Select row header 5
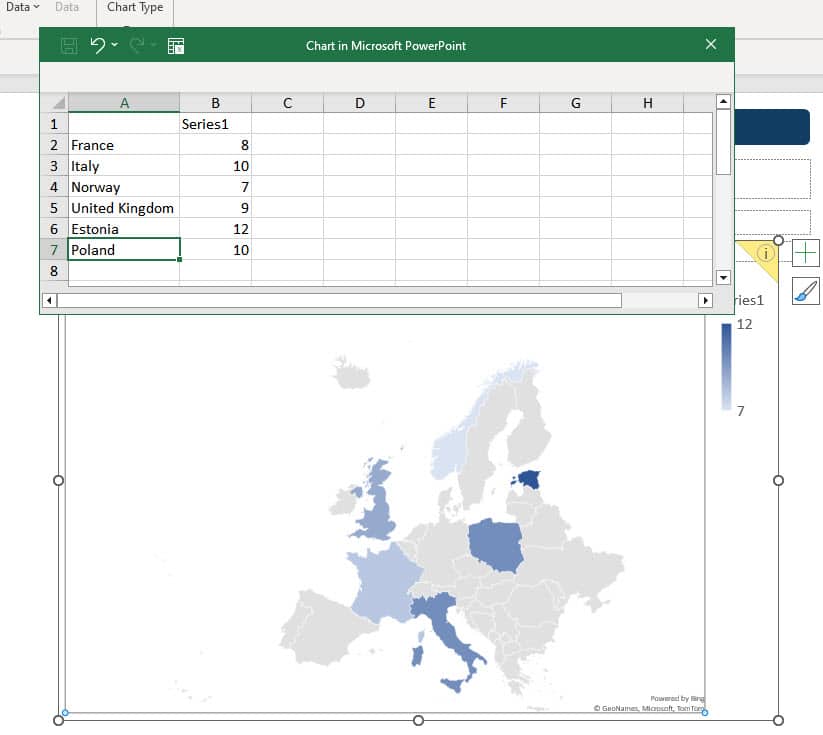The image size is (823, 735). pyautogui.click(x=54, y=207)
